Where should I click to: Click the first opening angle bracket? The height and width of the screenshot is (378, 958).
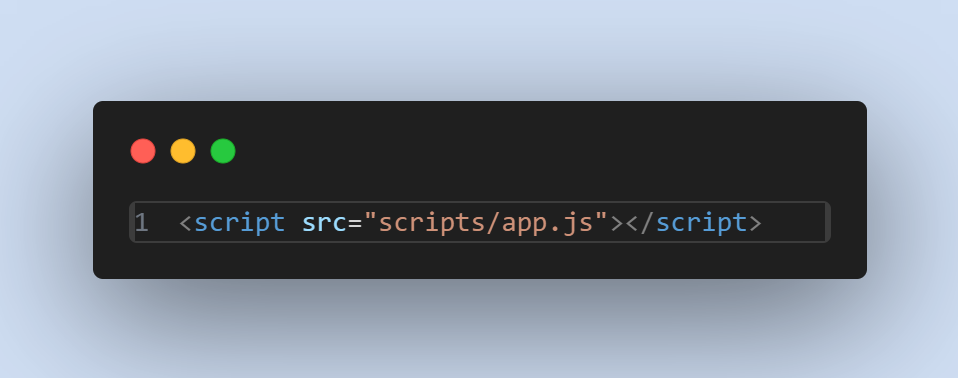186,223
